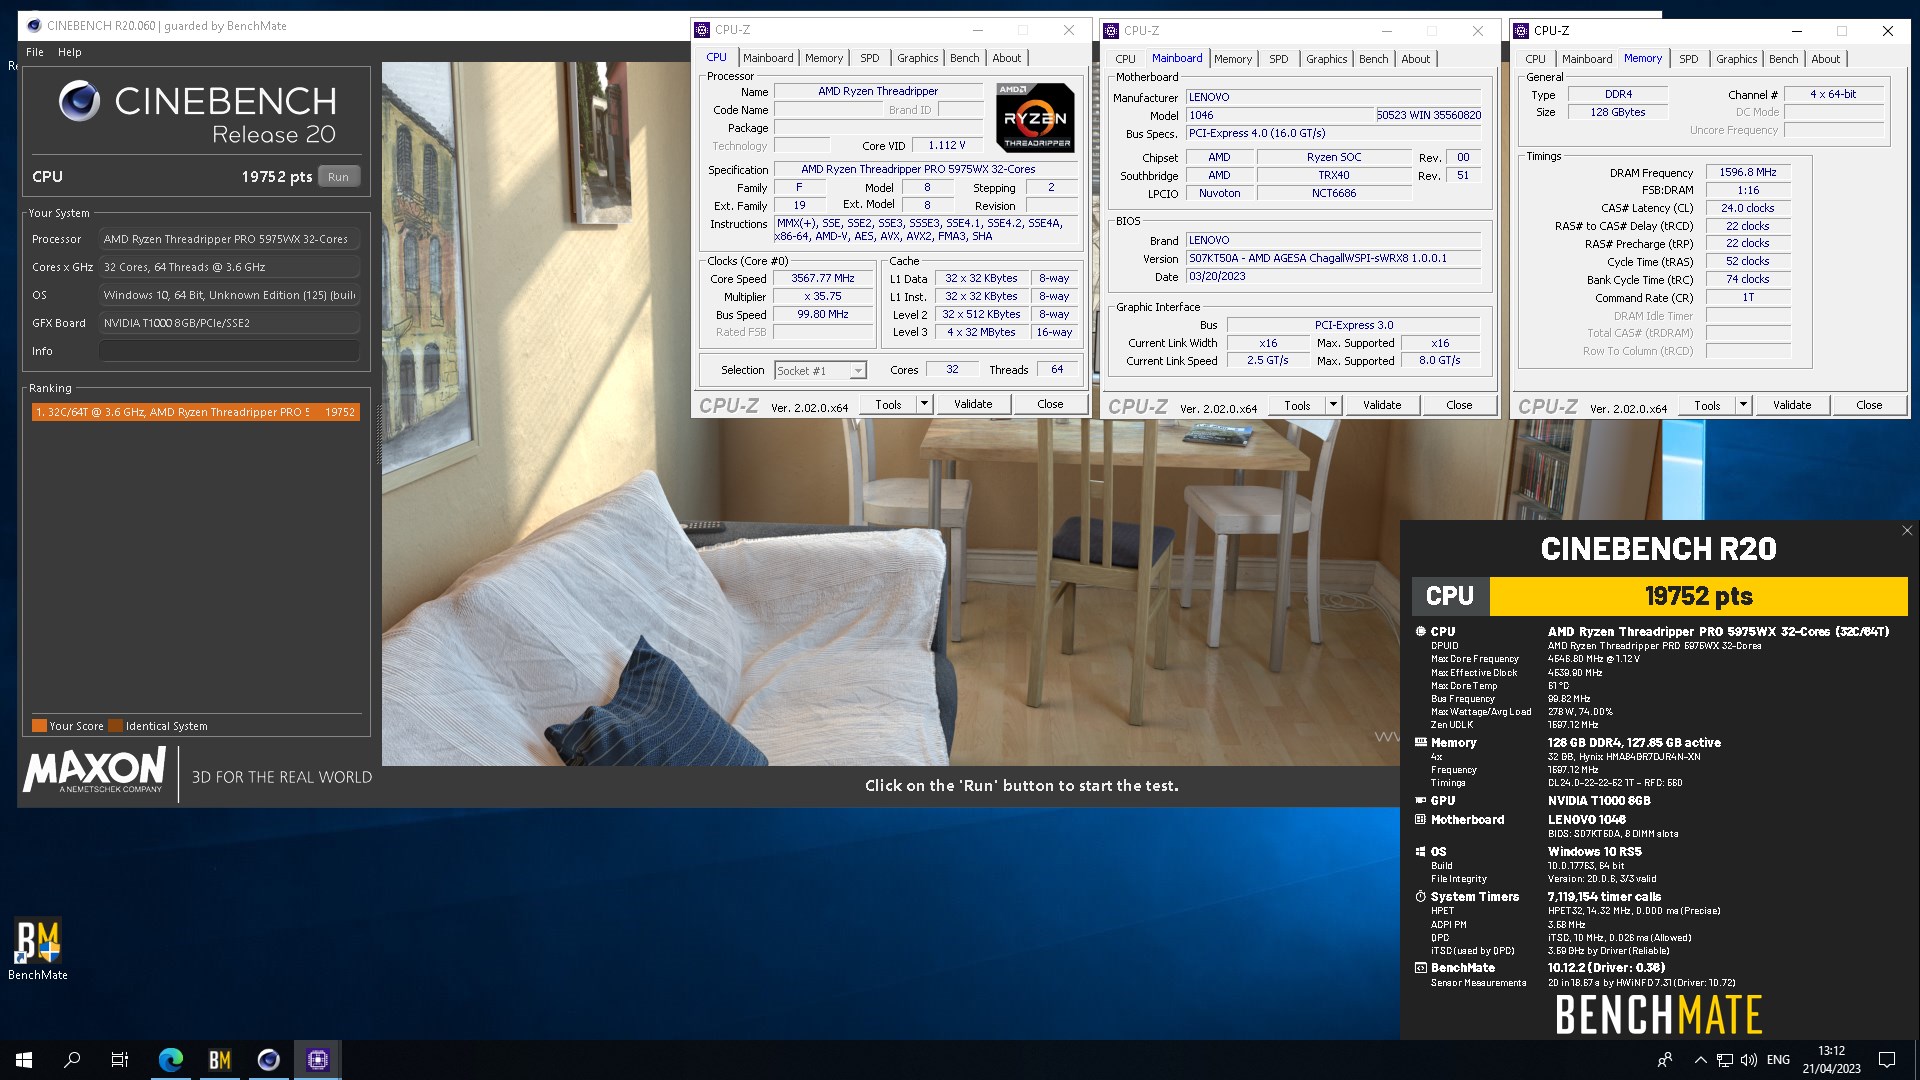Open About tab in first CPU-Z window
Viewport: 1920px width, 1080px height.
point(1007,58)
